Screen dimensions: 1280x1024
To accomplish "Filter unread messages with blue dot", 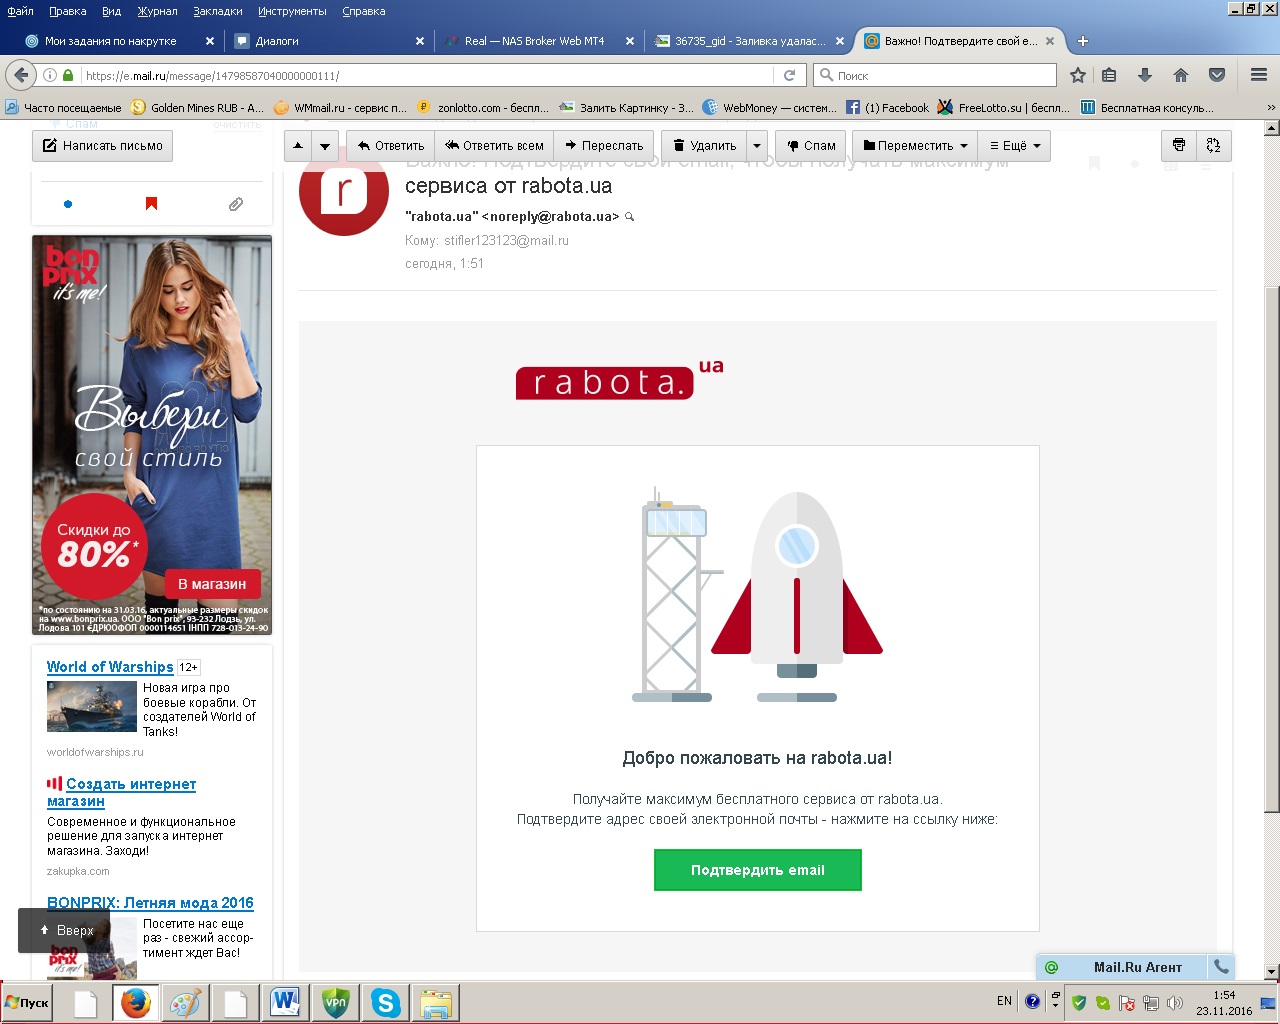I will [68, 204].
